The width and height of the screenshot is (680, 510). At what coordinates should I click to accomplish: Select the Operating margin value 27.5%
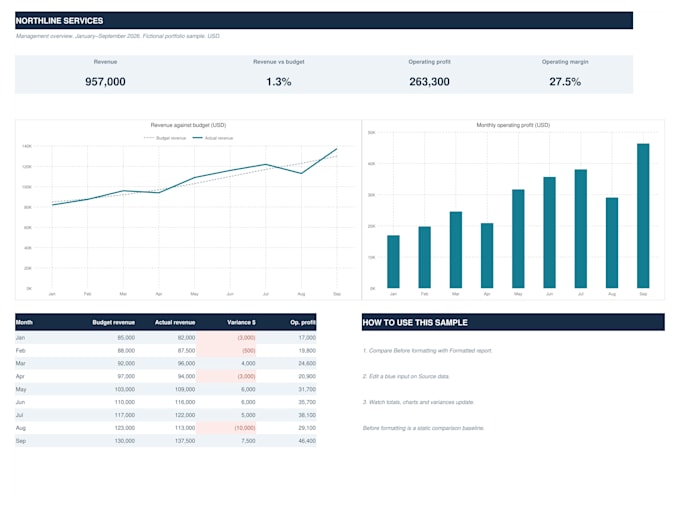point(565,82)
